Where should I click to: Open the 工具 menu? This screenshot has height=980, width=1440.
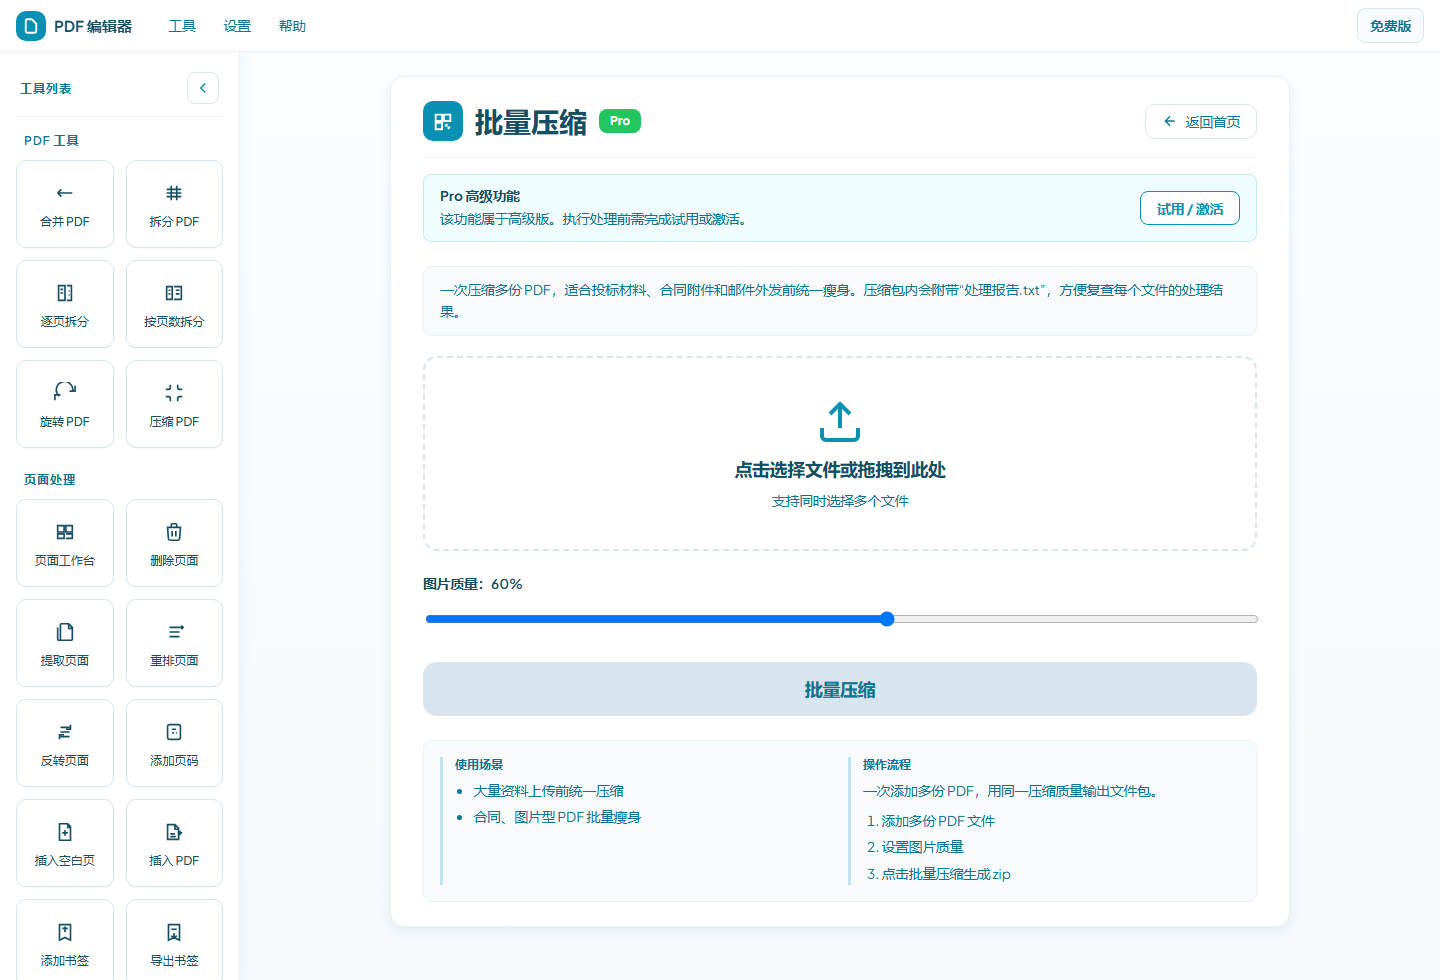pyautogui.click(x=182, y=26)
